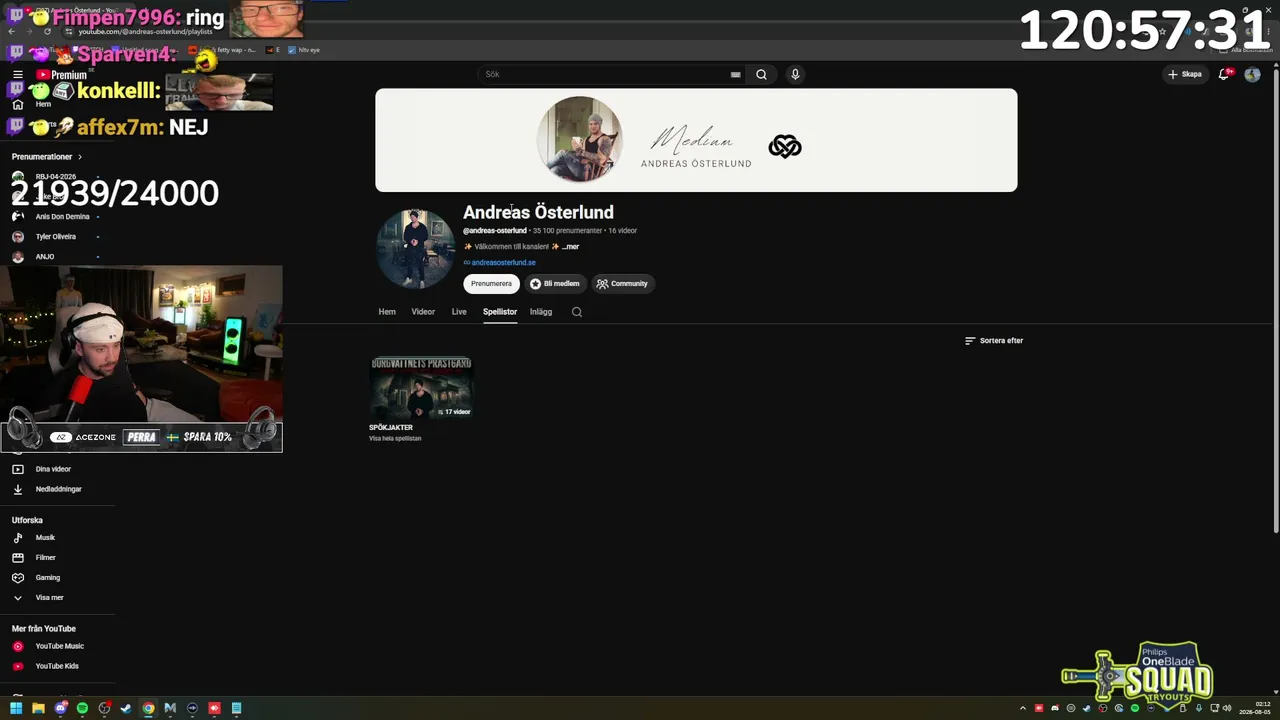Click the Andreas Österlund channel banner
The width and height of the screenshot is (1280, 720).
tap(696, 140)
